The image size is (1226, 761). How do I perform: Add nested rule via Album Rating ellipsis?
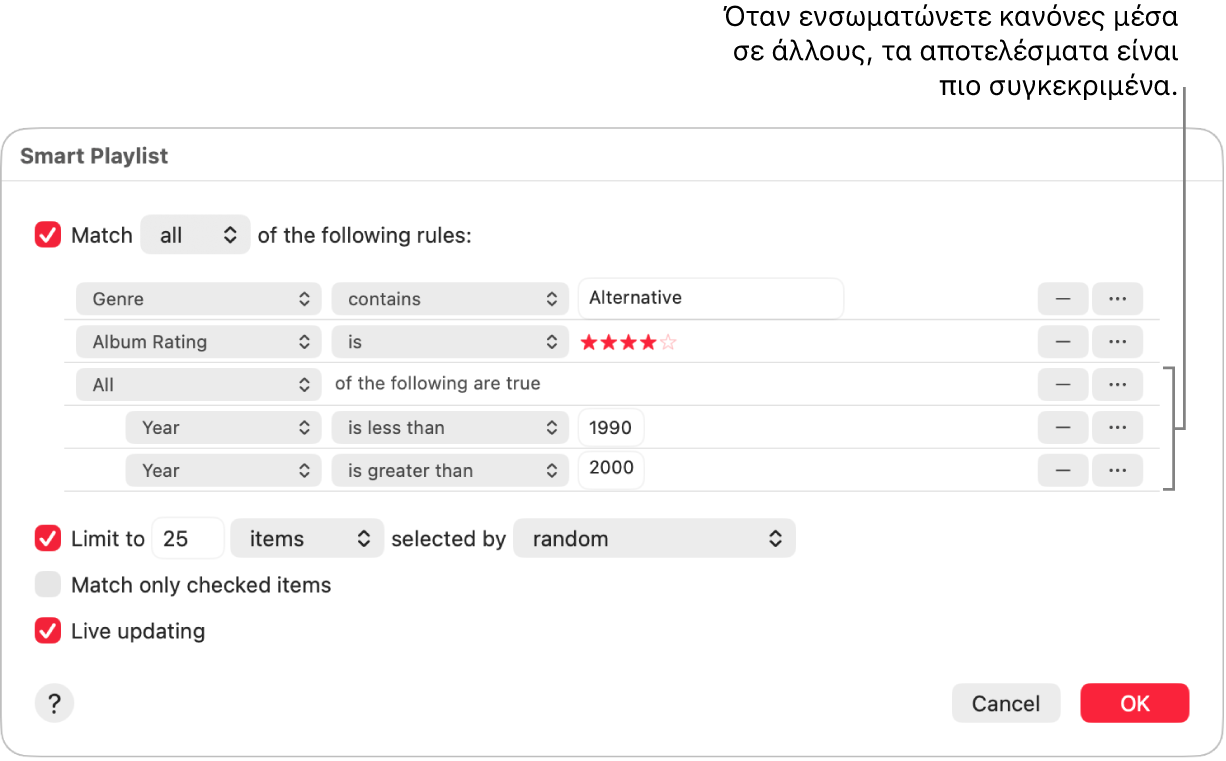[x=1117, y=342]
